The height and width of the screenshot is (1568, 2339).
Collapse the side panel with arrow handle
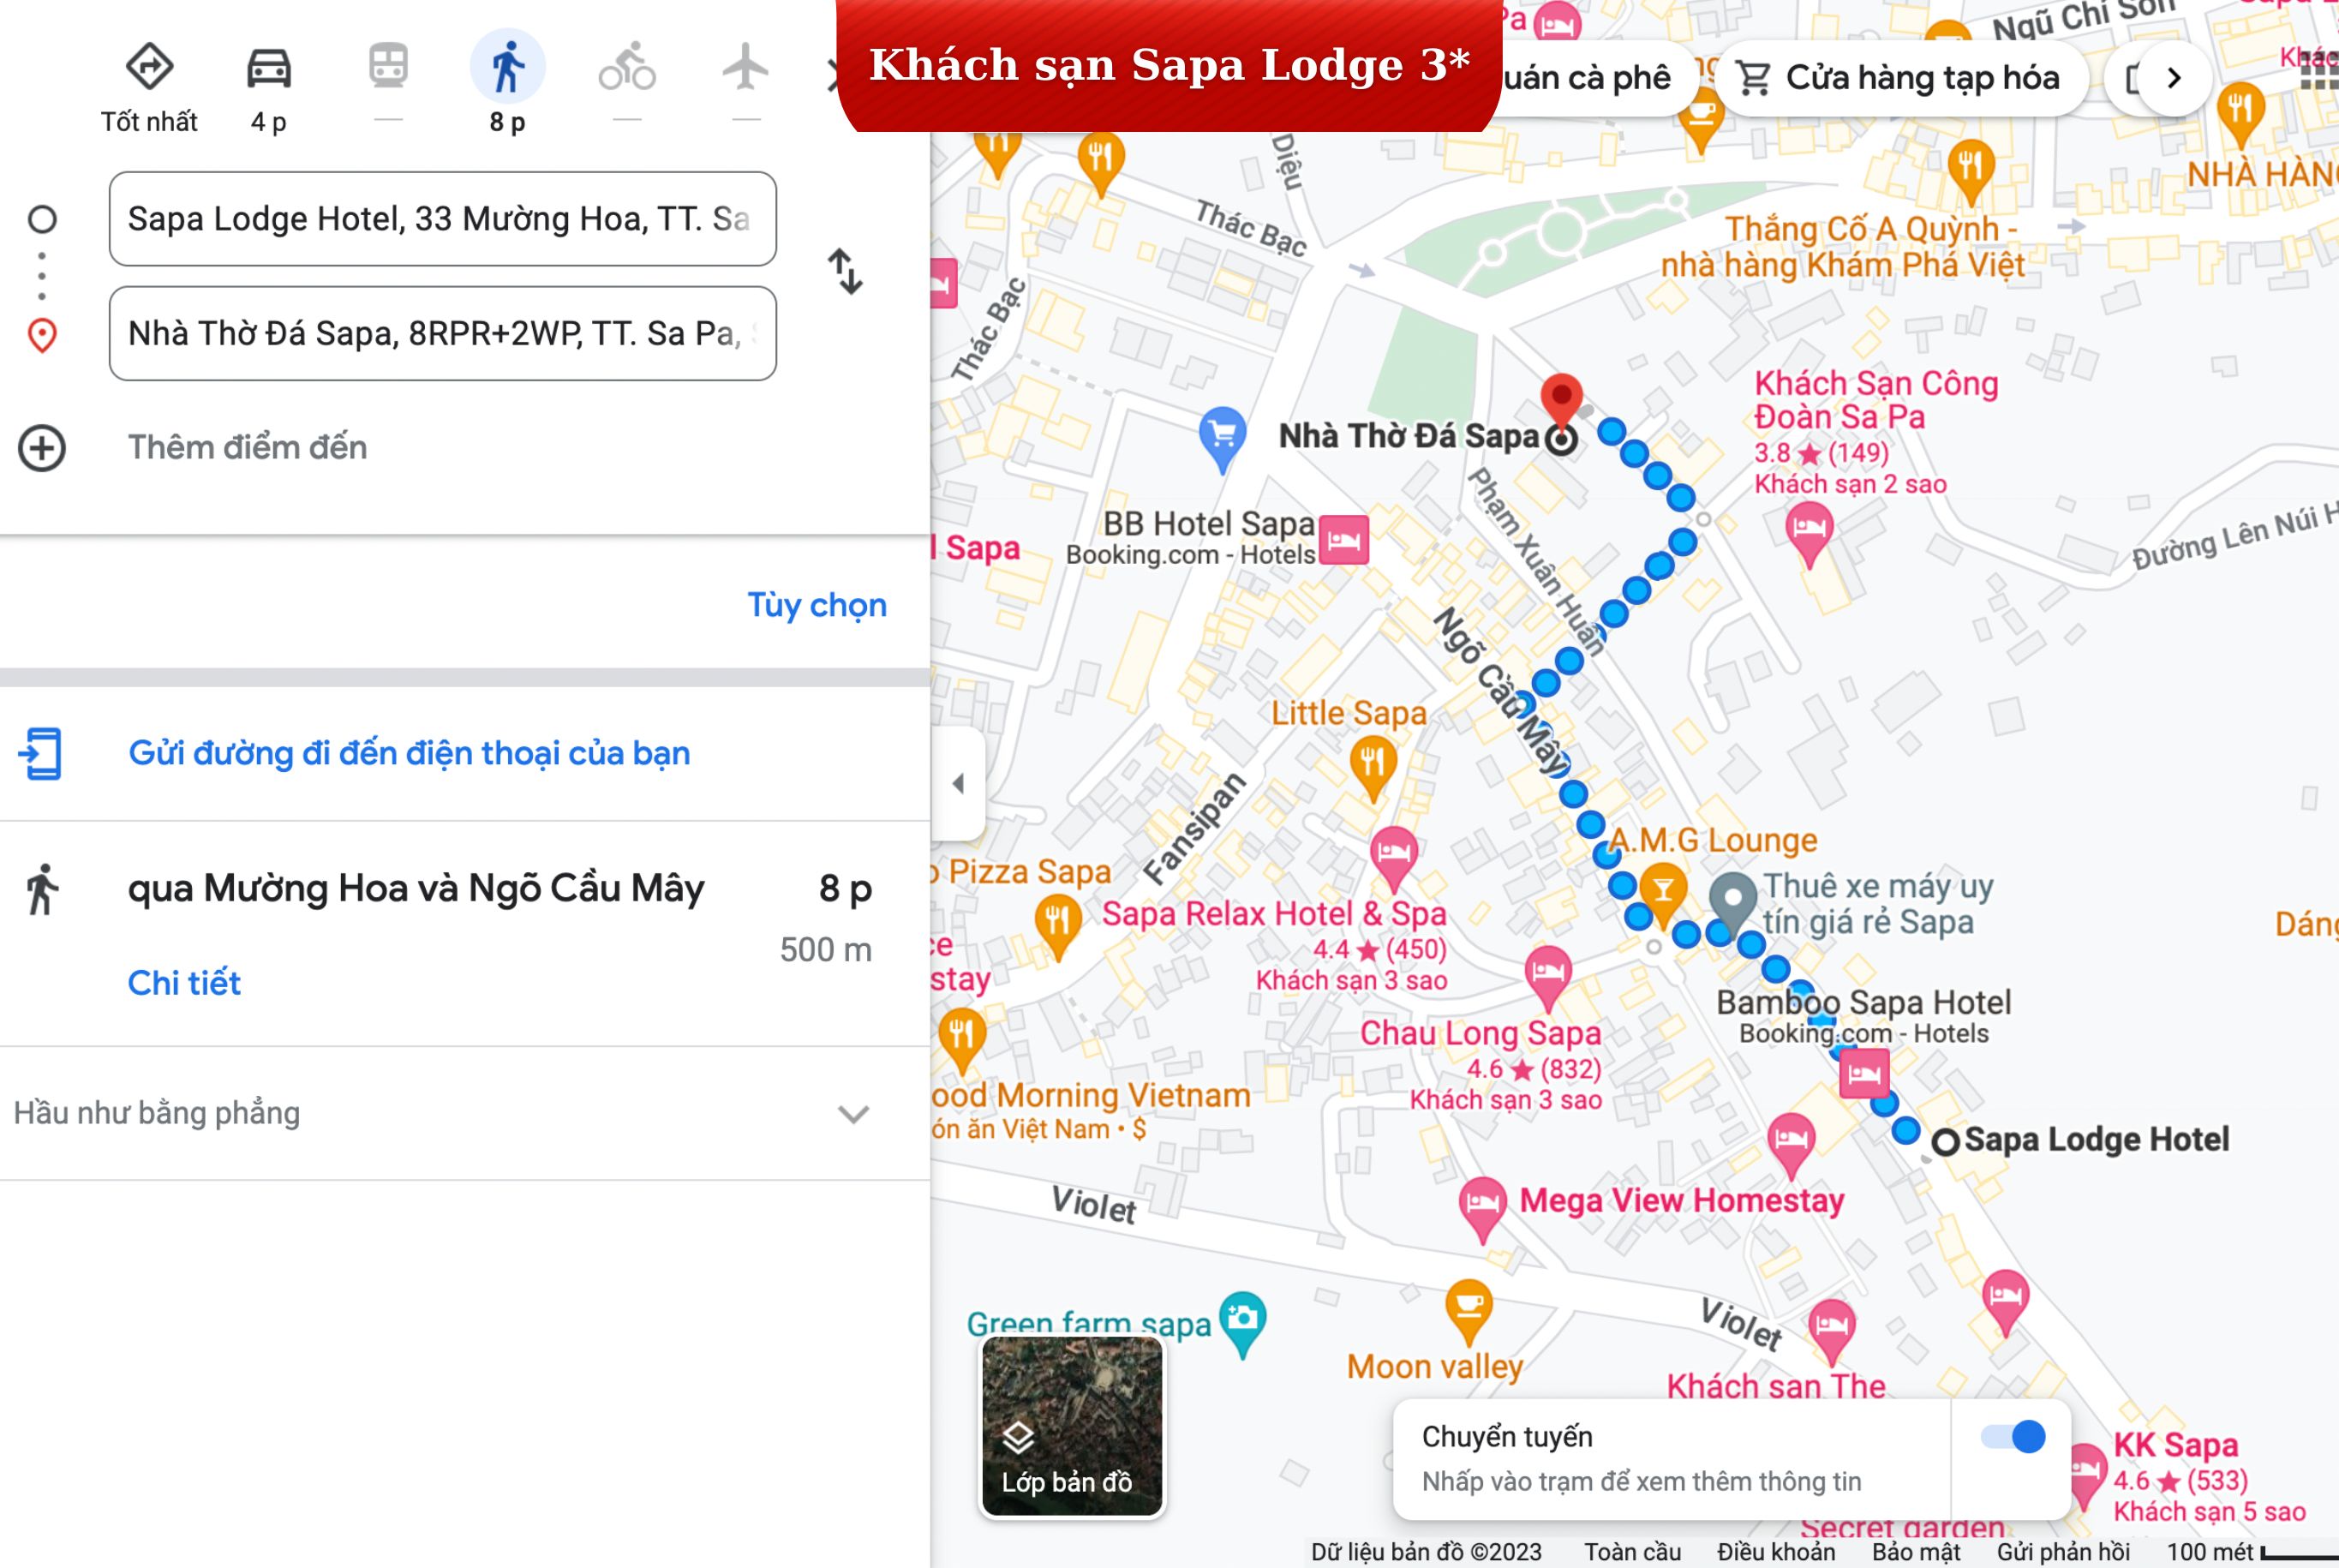[958, 783]
